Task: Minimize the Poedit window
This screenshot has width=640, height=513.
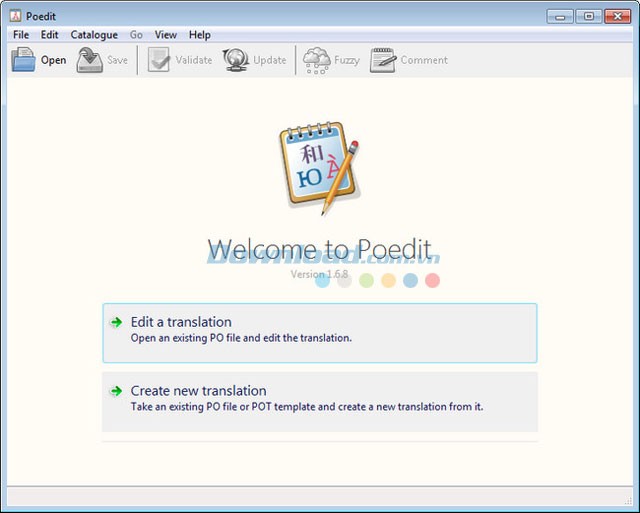Action: [x=562, y=15]
